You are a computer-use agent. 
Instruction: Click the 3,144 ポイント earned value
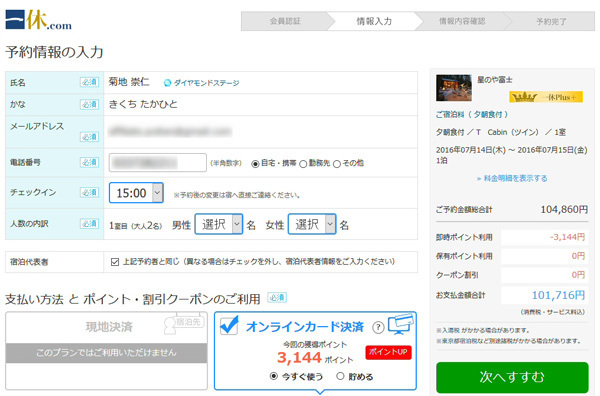pos(315,358)
